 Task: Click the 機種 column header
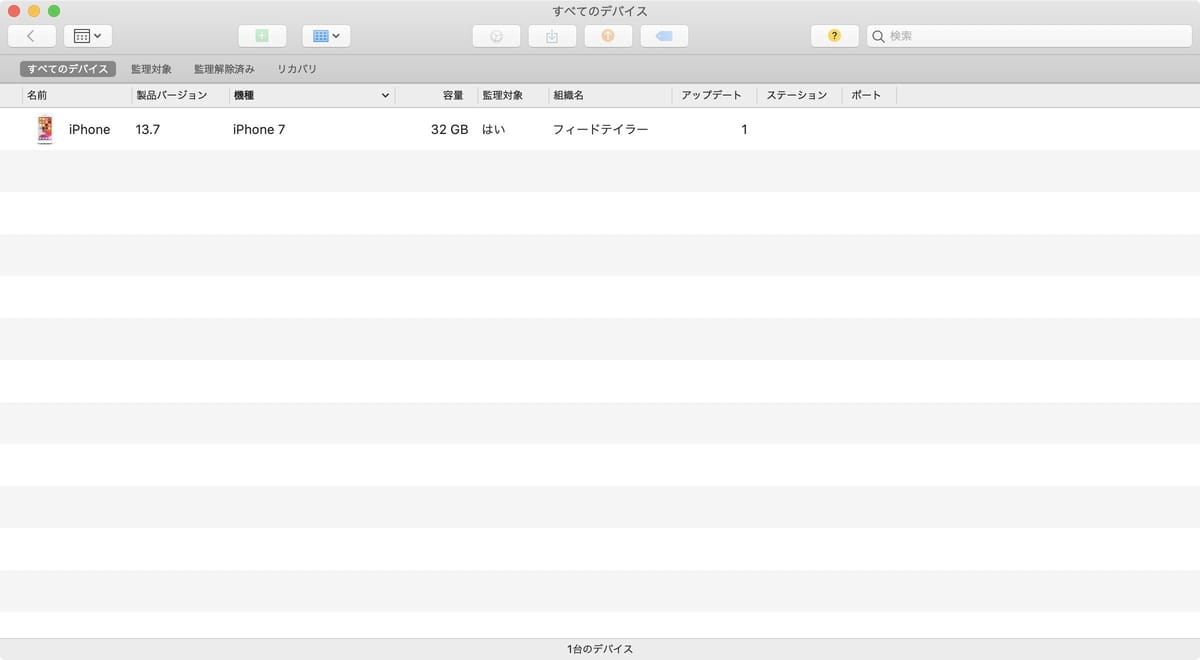click(x=311, y=95)
